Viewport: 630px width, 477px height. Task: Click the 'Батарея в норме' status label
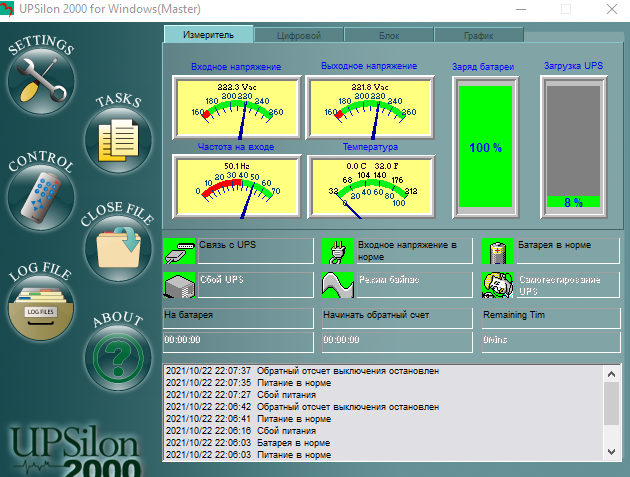pyautogui.click(x=568, y=251)
